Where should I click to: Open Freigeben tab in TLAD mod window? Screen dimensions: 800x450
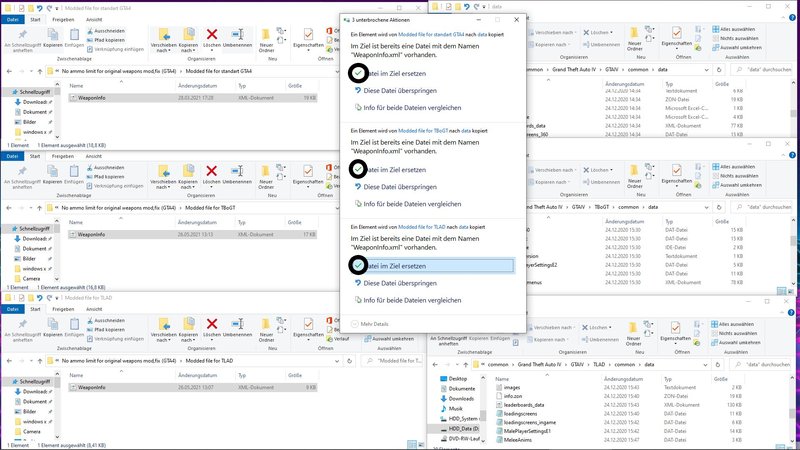63,309
